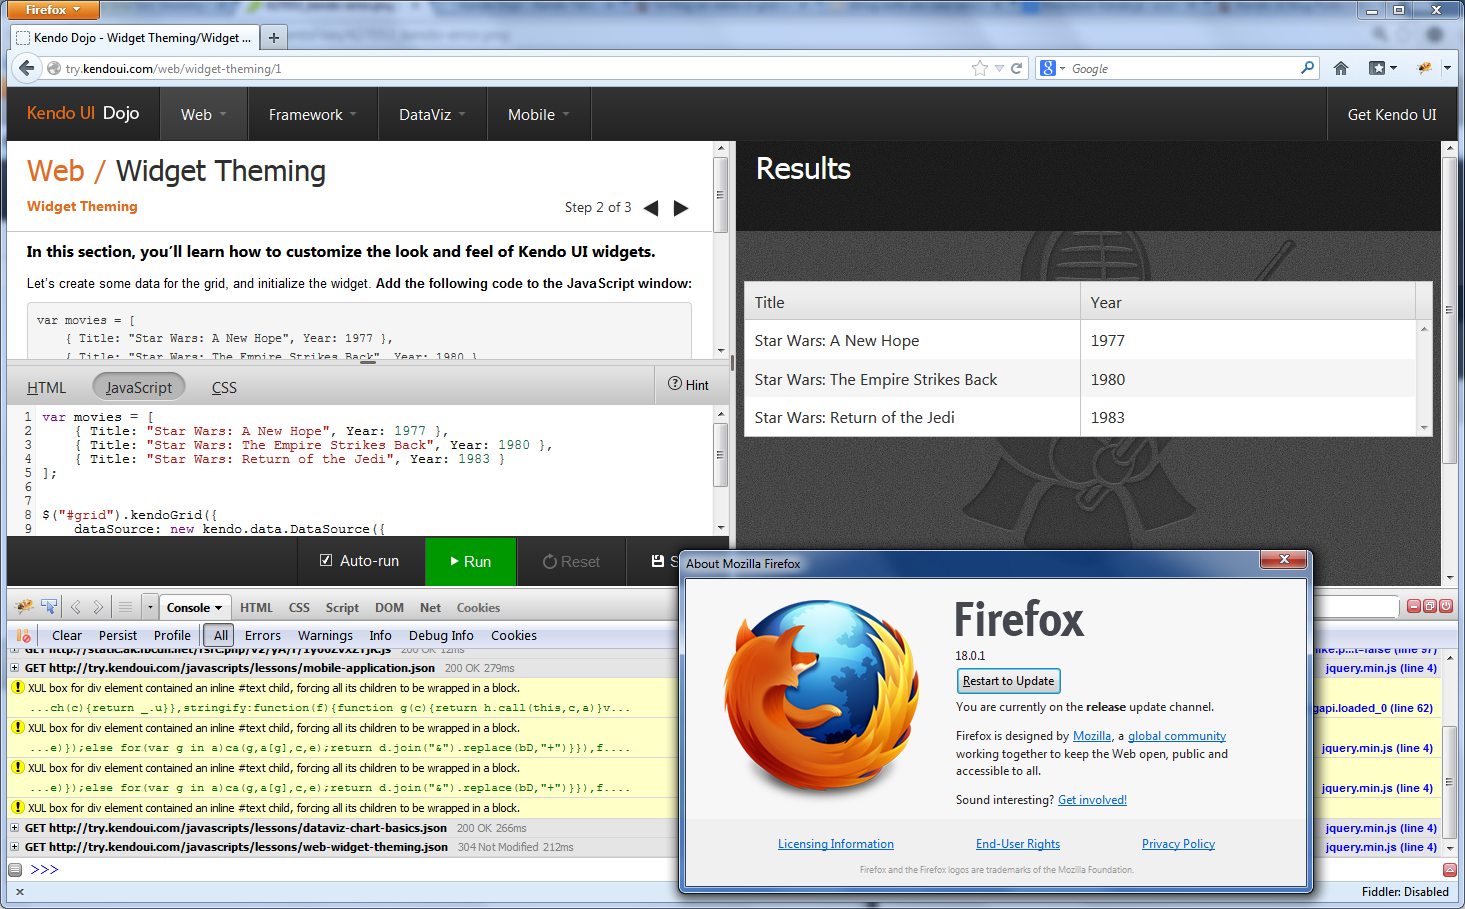Open Firebug in a new window
The width and height of the screenshot is (1465, 909).
(1430, 606)
